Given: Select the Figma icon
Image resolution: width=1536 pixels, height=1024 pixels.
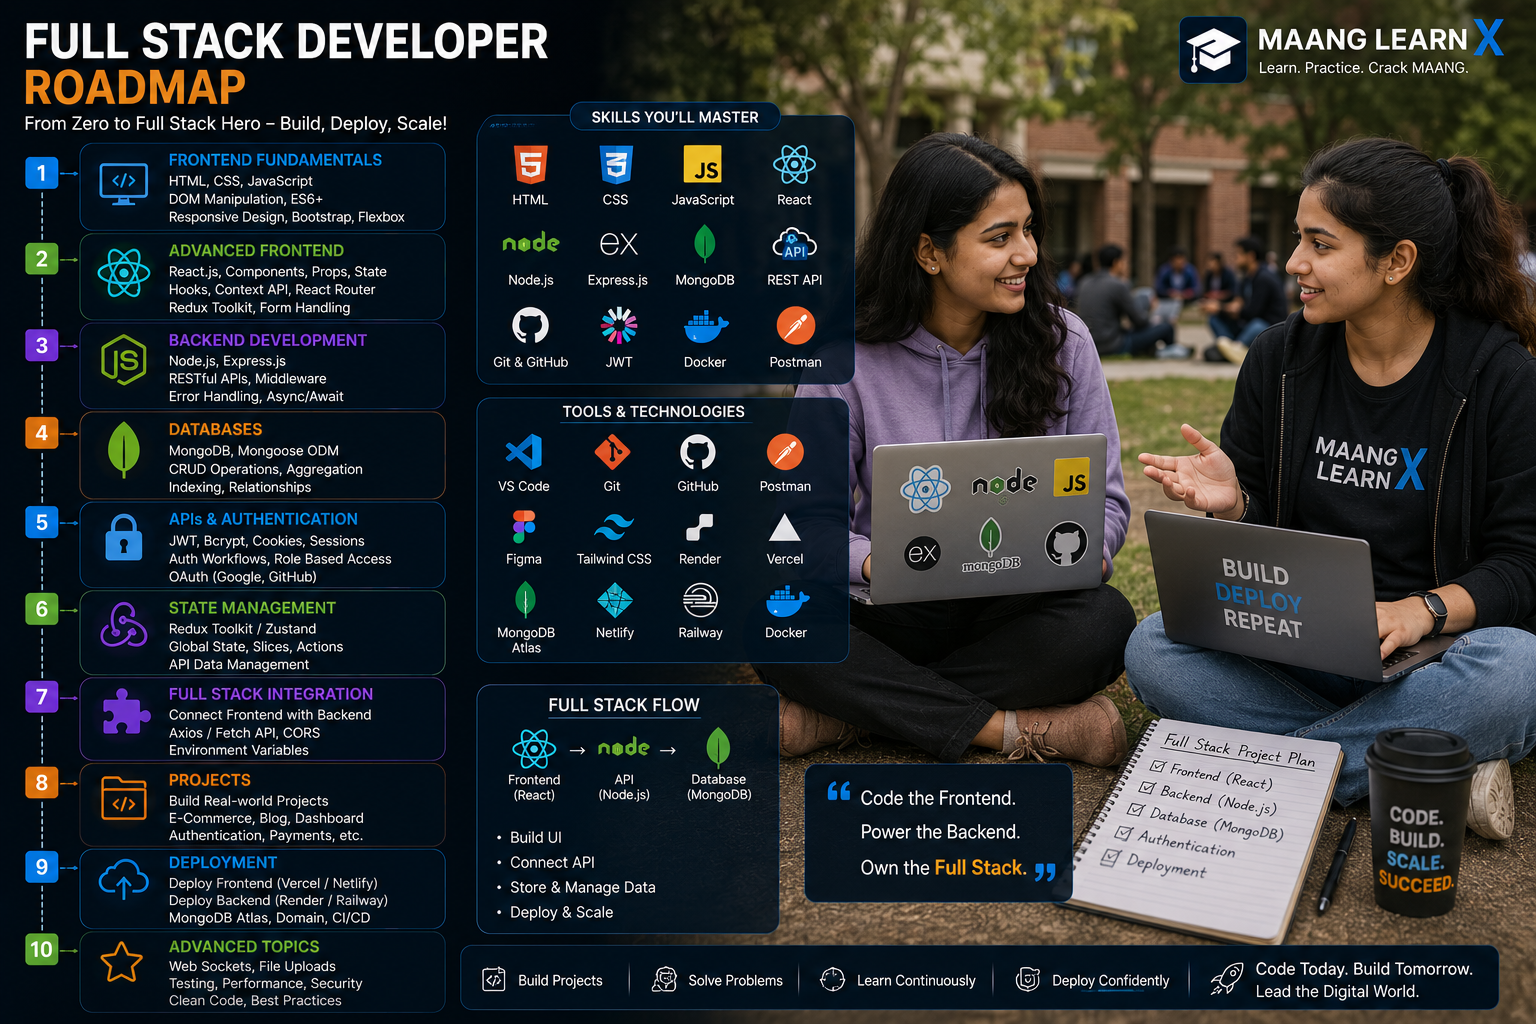Looking at the screenshot, I should [x=524, y=526].
